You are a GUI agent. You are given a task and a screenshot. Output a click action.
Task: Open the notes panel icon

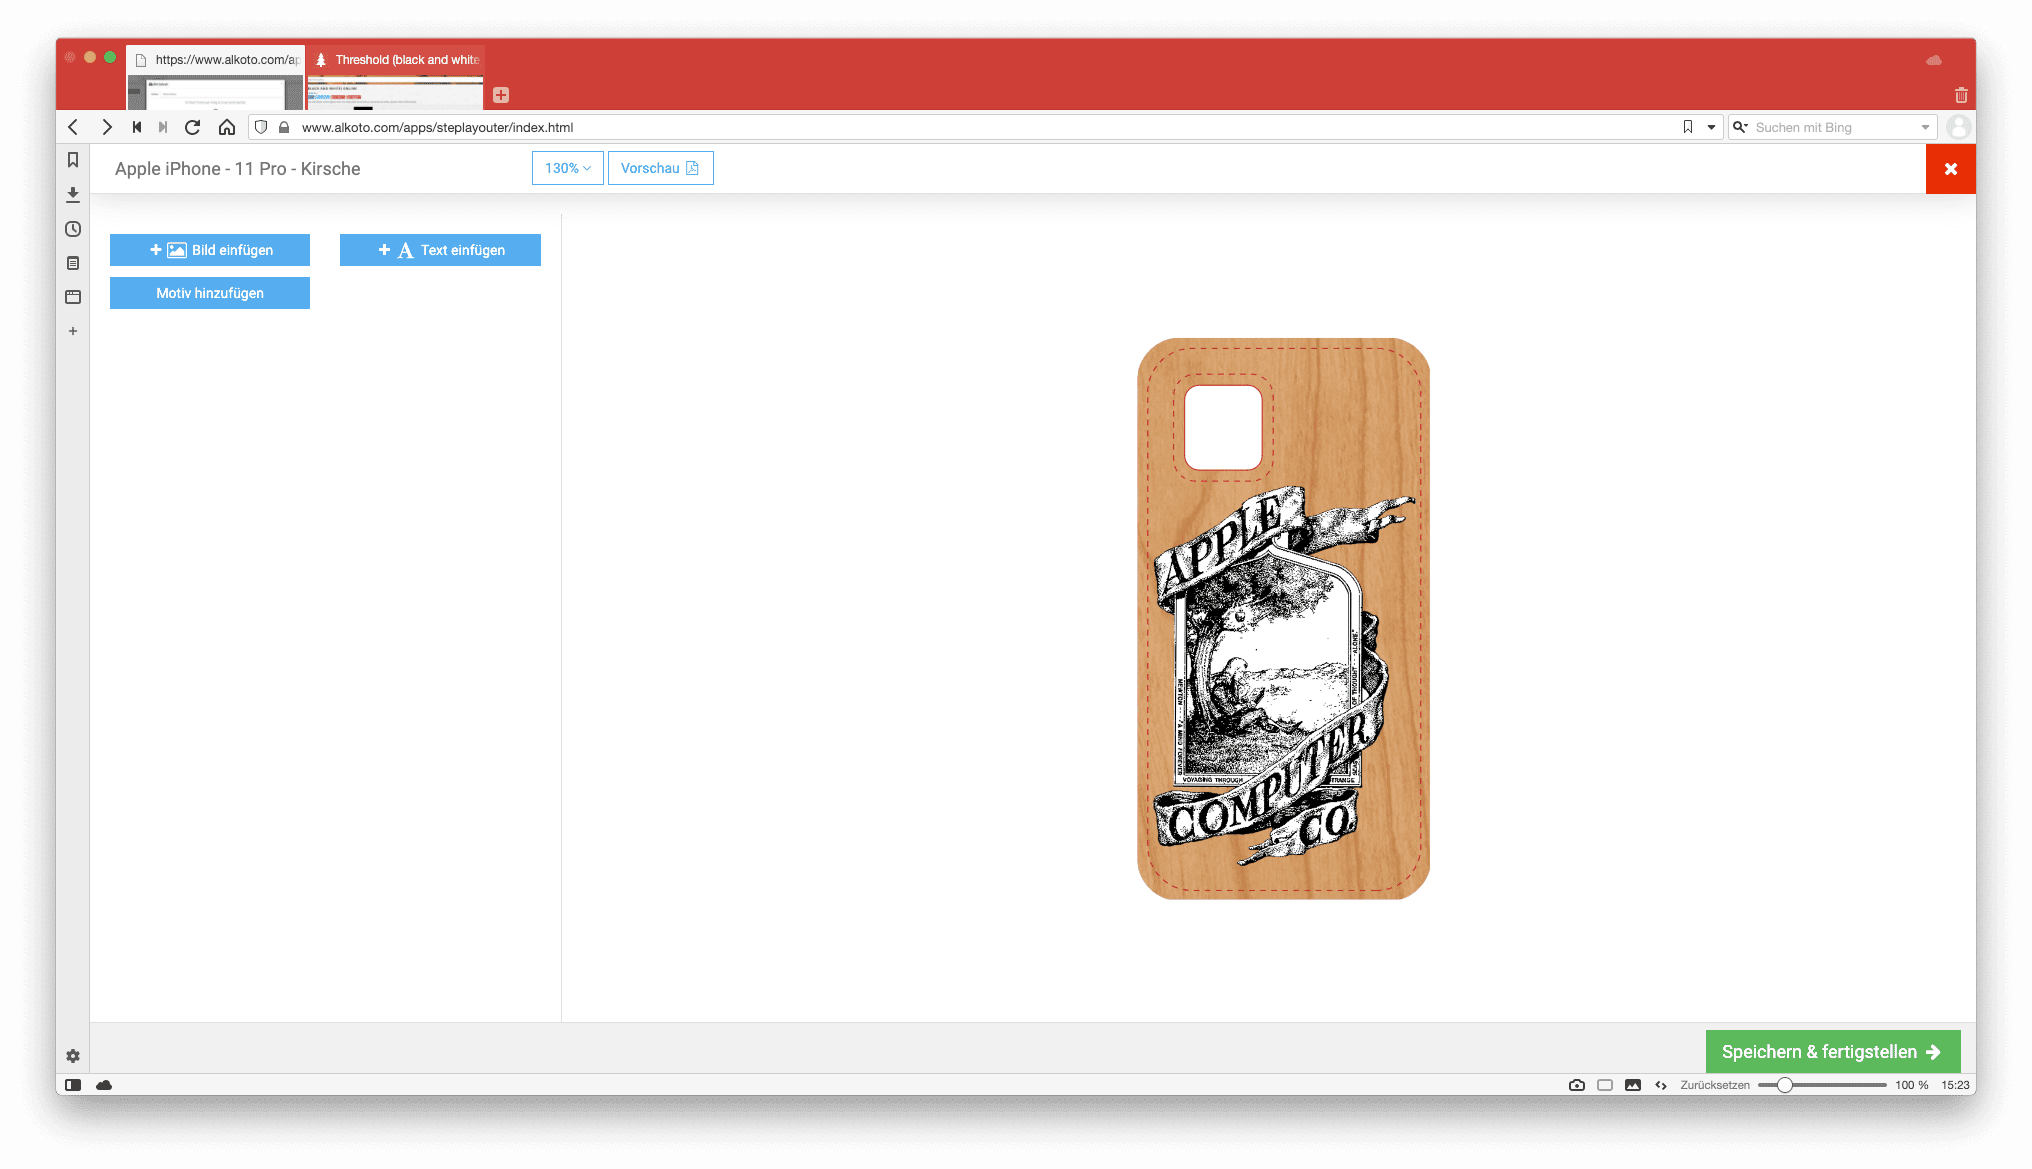[73, 263]
